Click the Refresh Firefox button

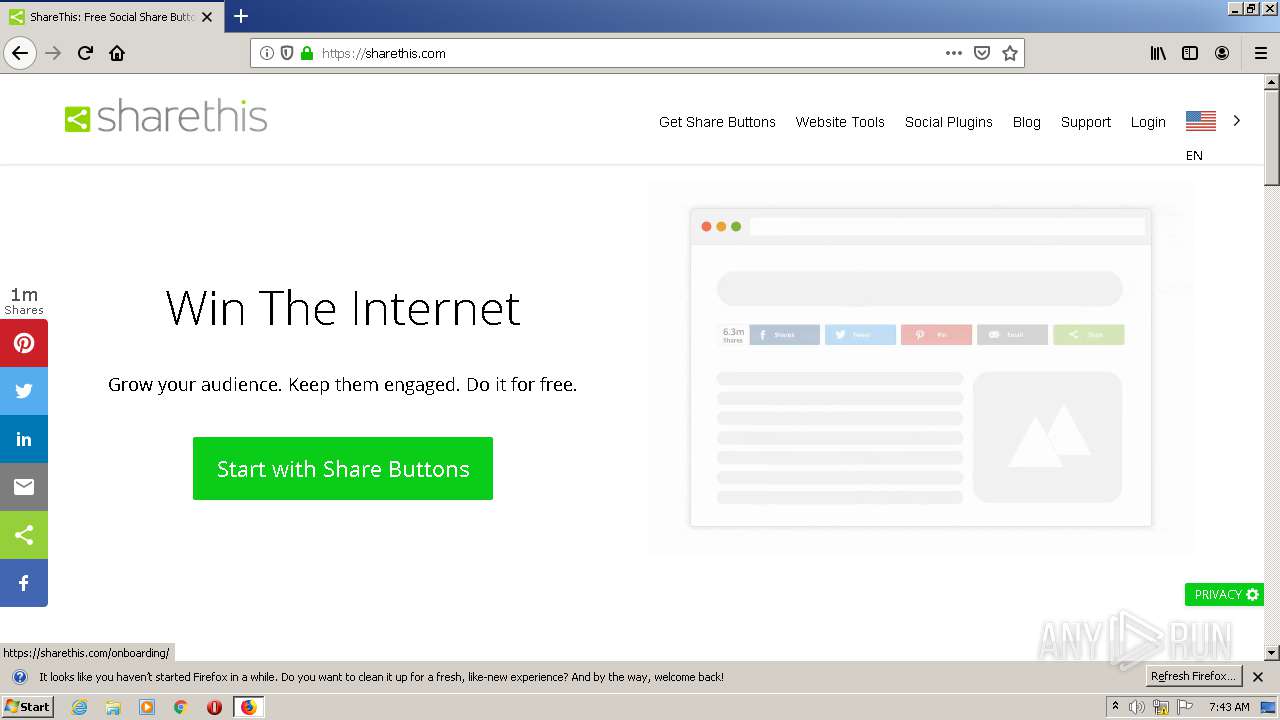(x=1194, y=677)
